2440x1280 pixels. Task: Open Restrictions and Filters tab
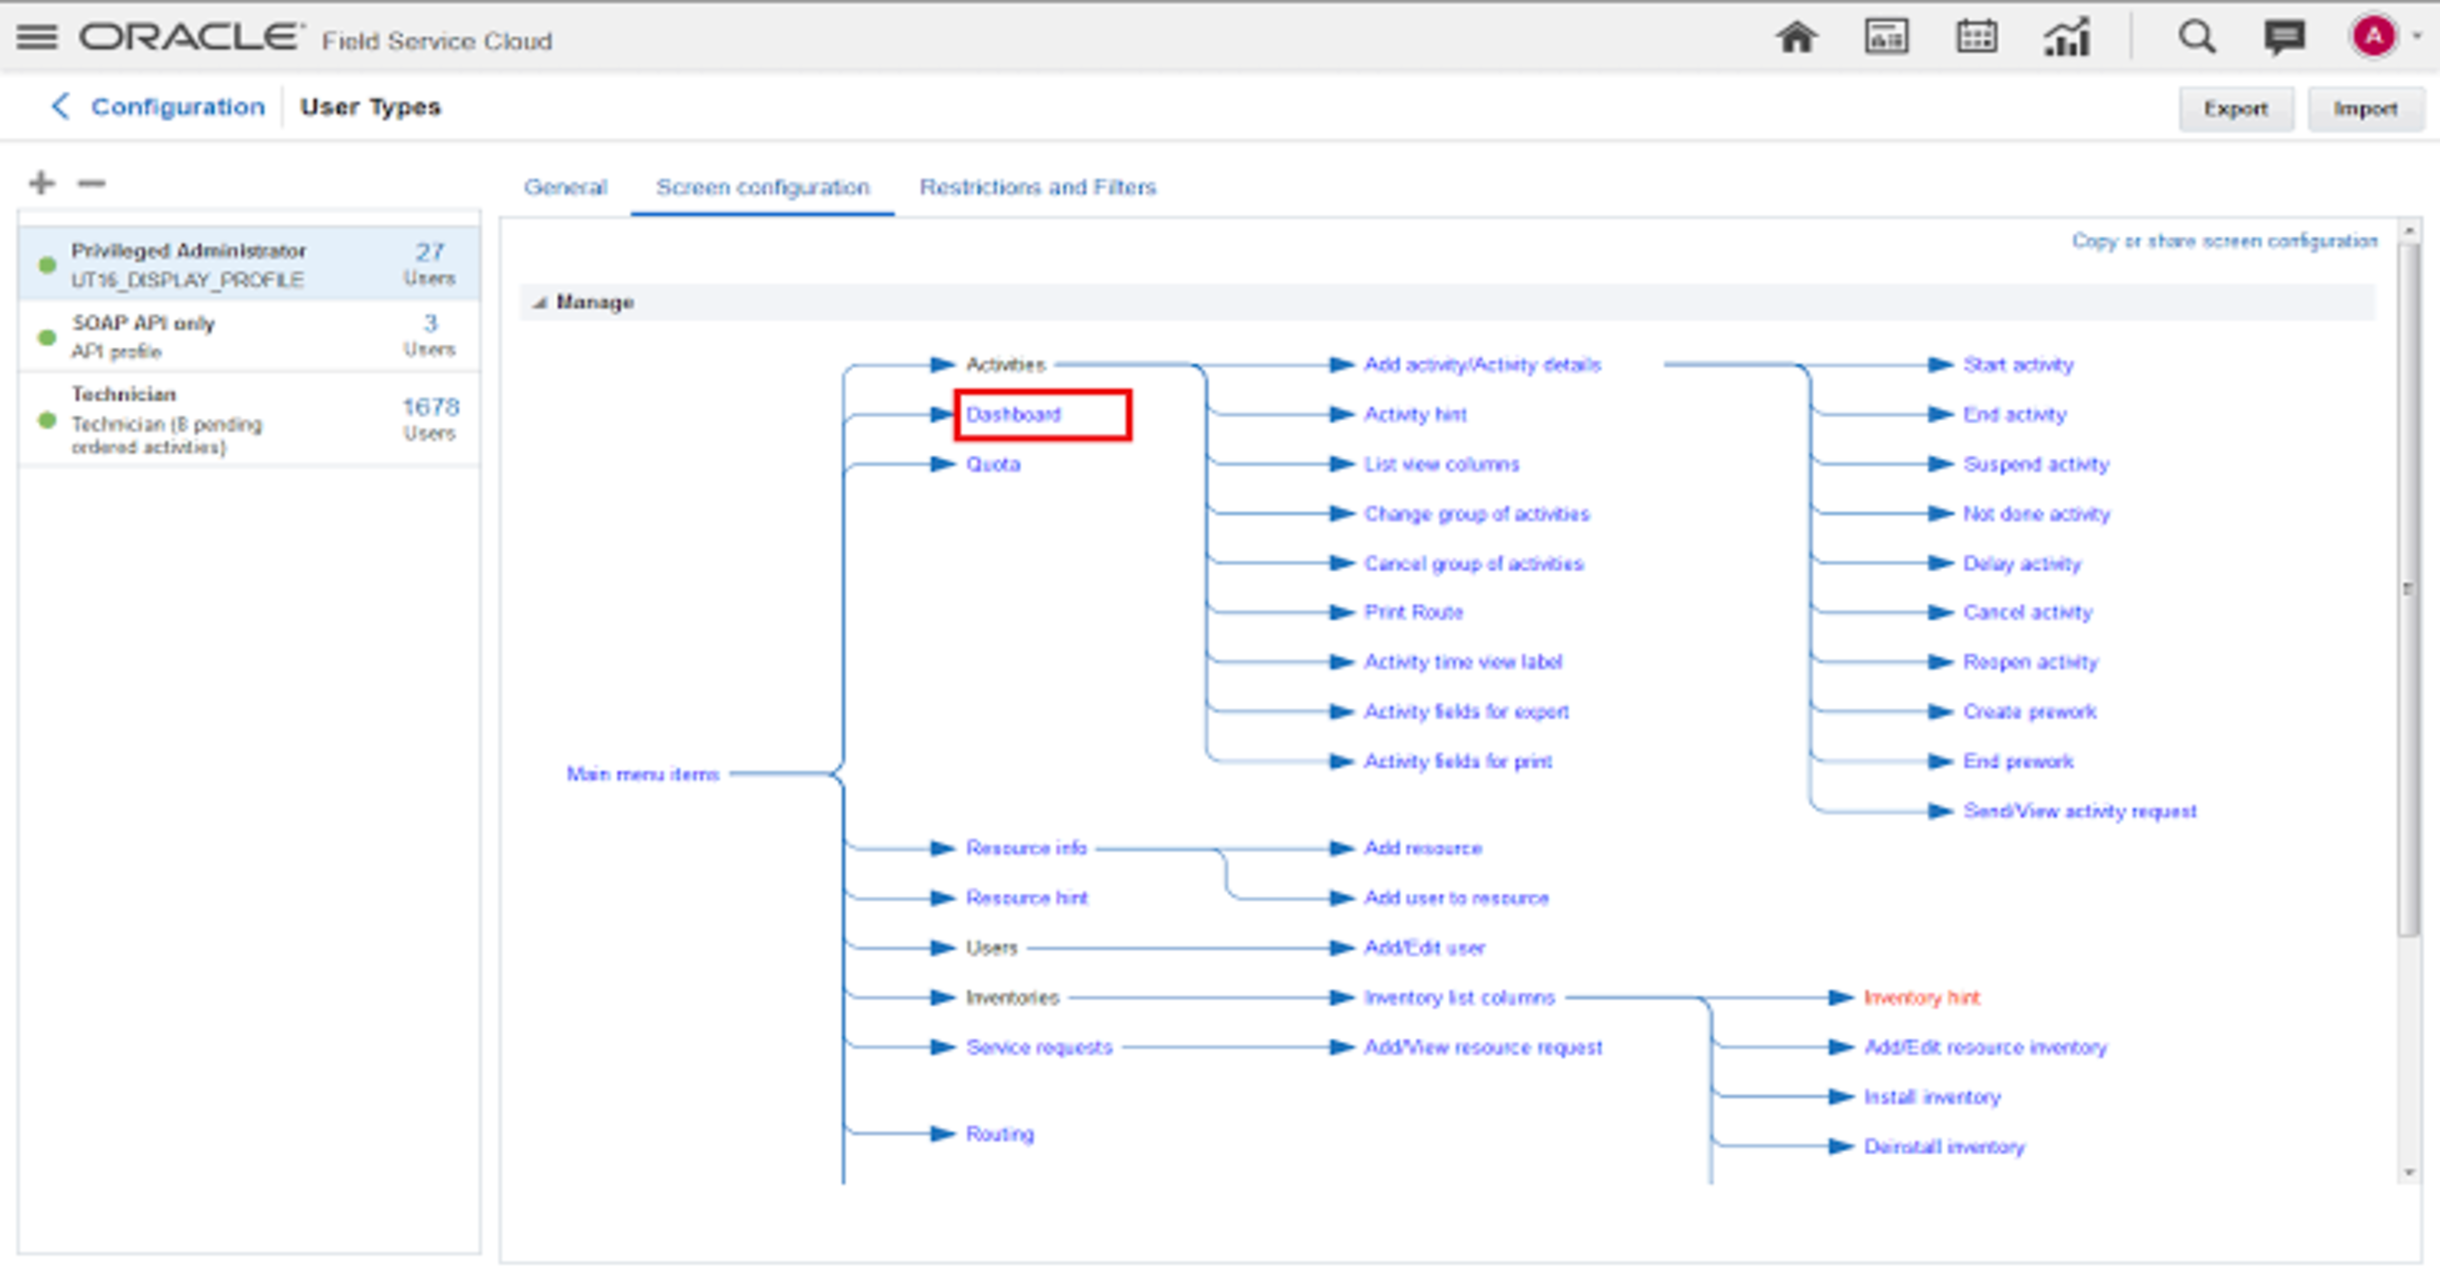click(x=1037, y=187)
